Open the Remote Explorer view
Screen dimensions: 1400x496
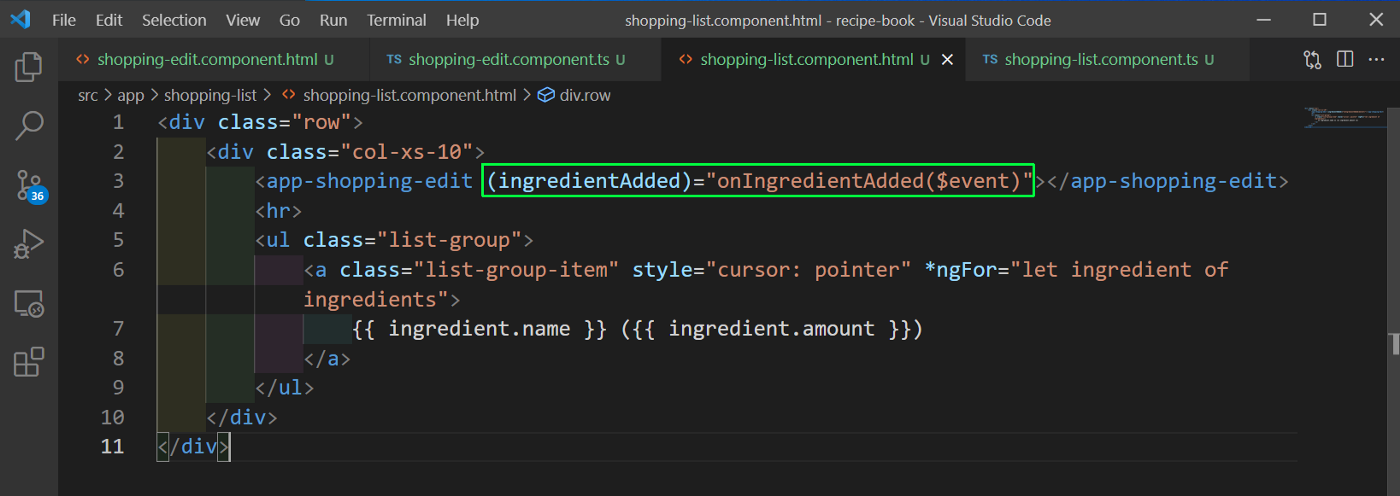tap(29, 304)
